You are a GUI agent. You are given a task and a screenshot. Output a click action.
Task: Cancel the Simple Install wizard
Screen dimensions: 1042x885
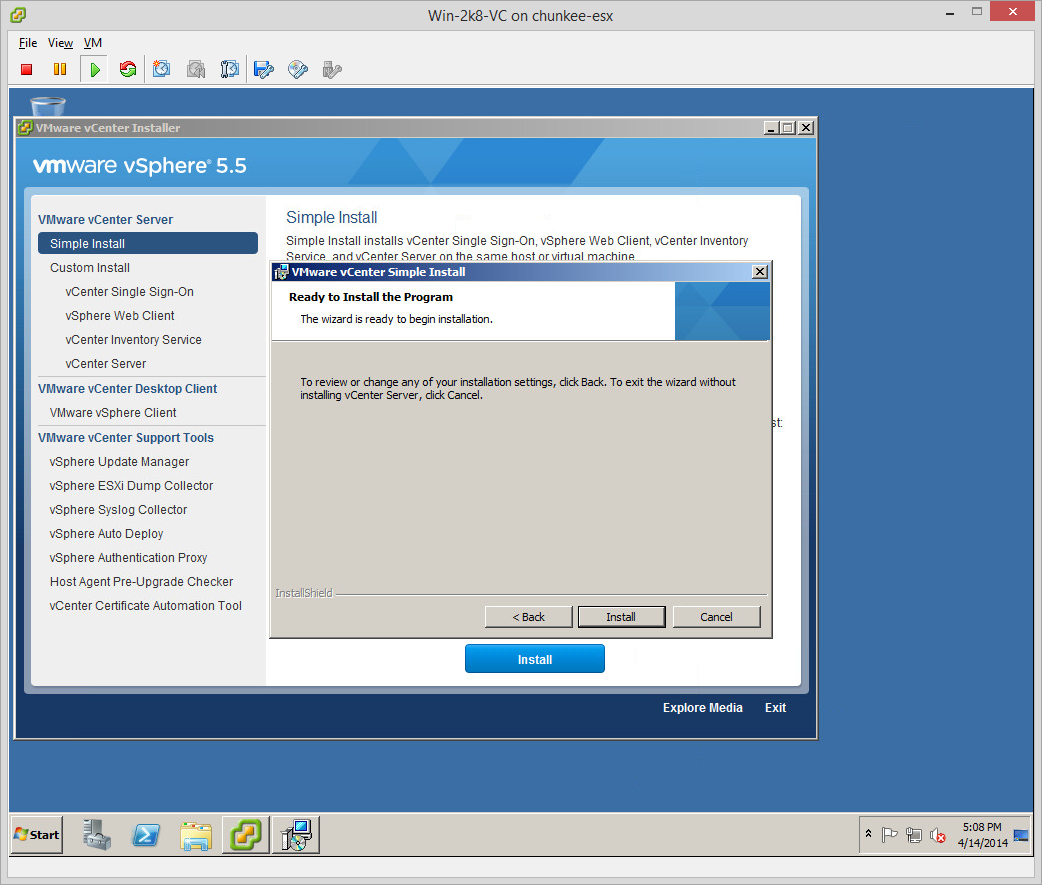coord(716,617)
